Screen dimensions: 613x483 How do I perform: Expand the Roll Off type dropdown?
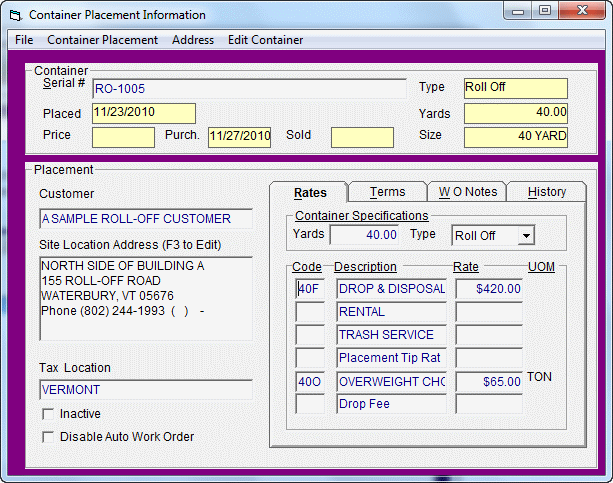526,236
